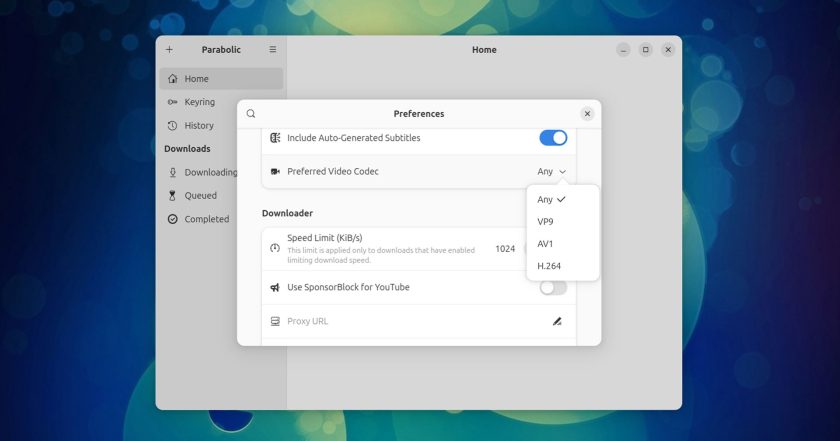
Task: Minimize the Parabolic window
Action: [x=623, y=50]
